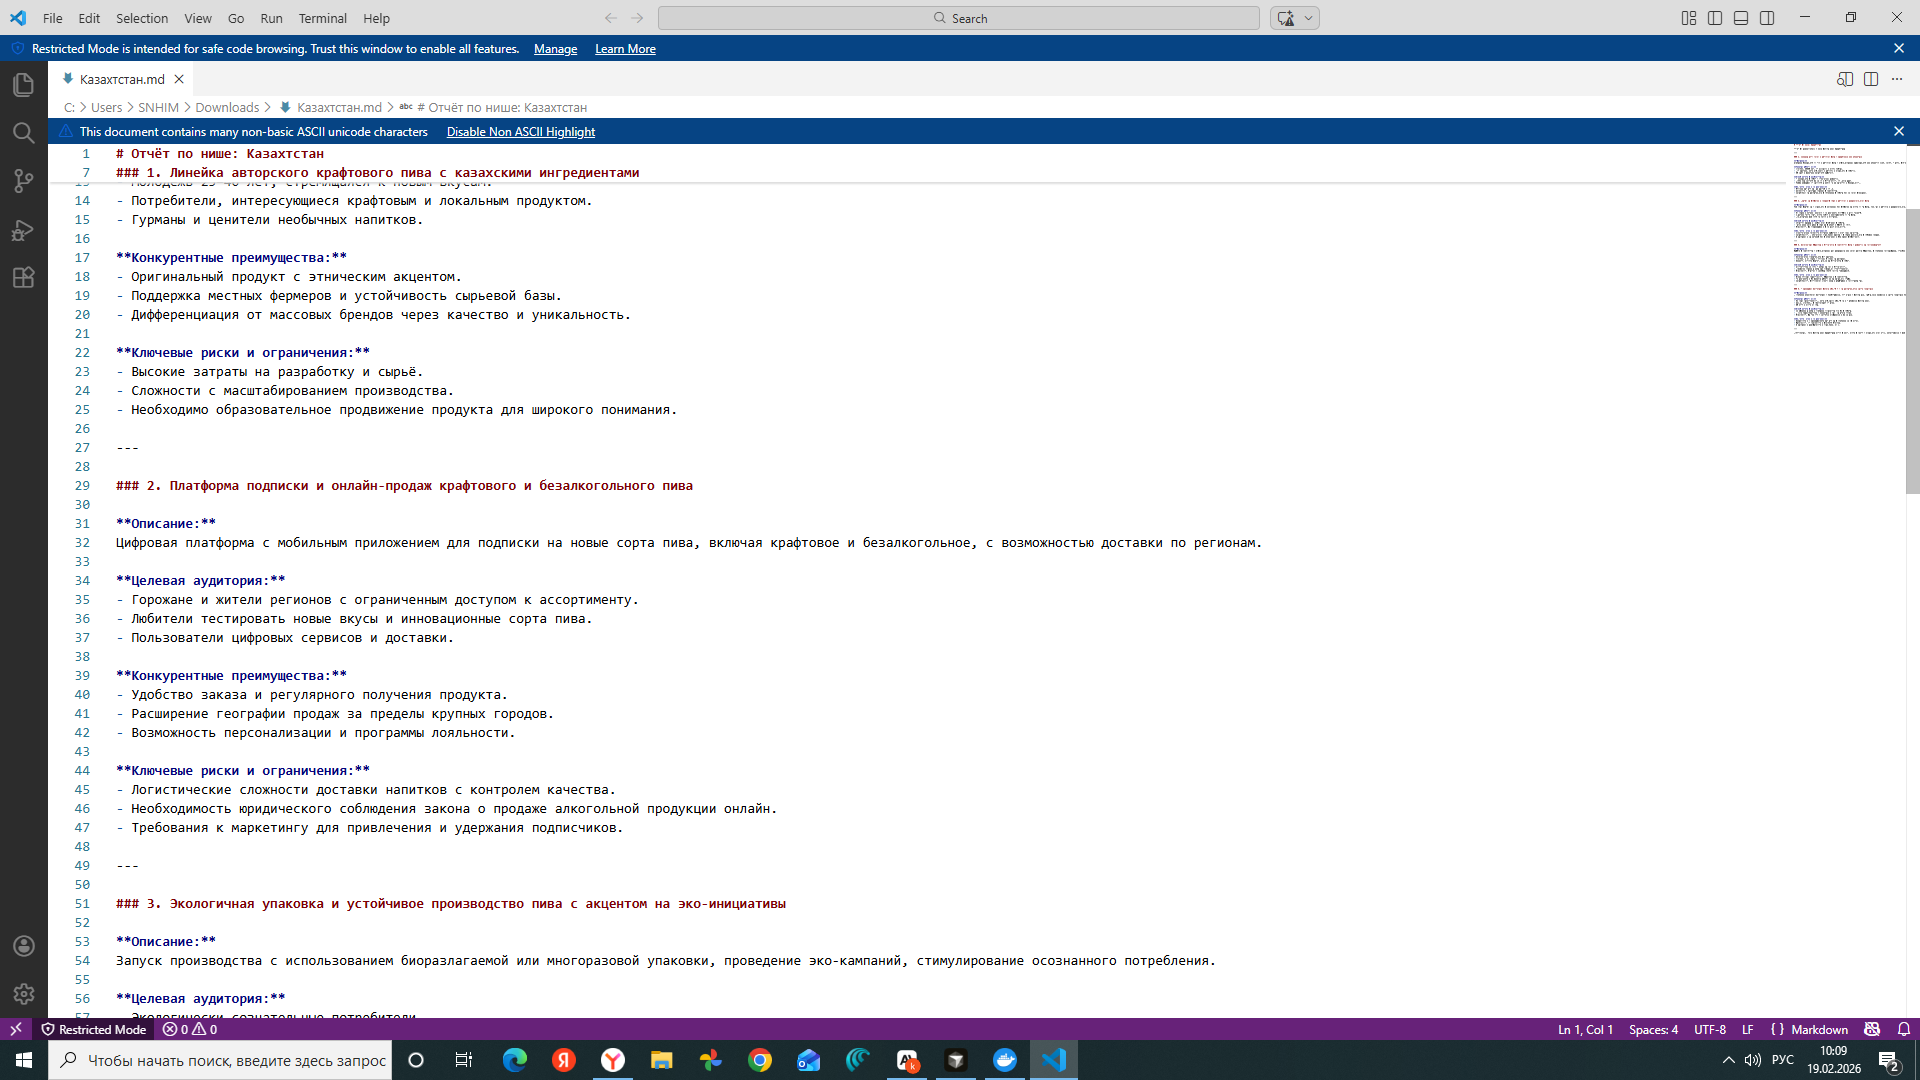Open the View menu
This screenshot has height=1080, width=1920.
(198, 18)
